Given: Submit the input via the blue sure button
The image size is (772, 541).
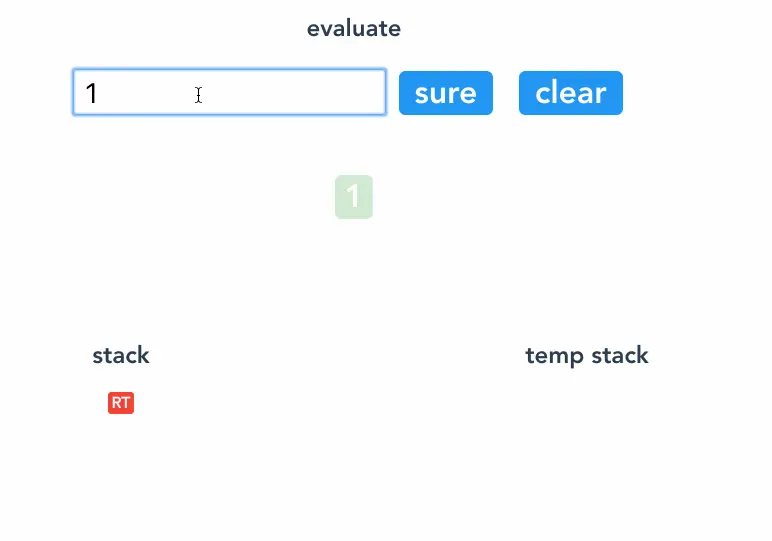Looking at the screenshot, I should tap(446, 93).
